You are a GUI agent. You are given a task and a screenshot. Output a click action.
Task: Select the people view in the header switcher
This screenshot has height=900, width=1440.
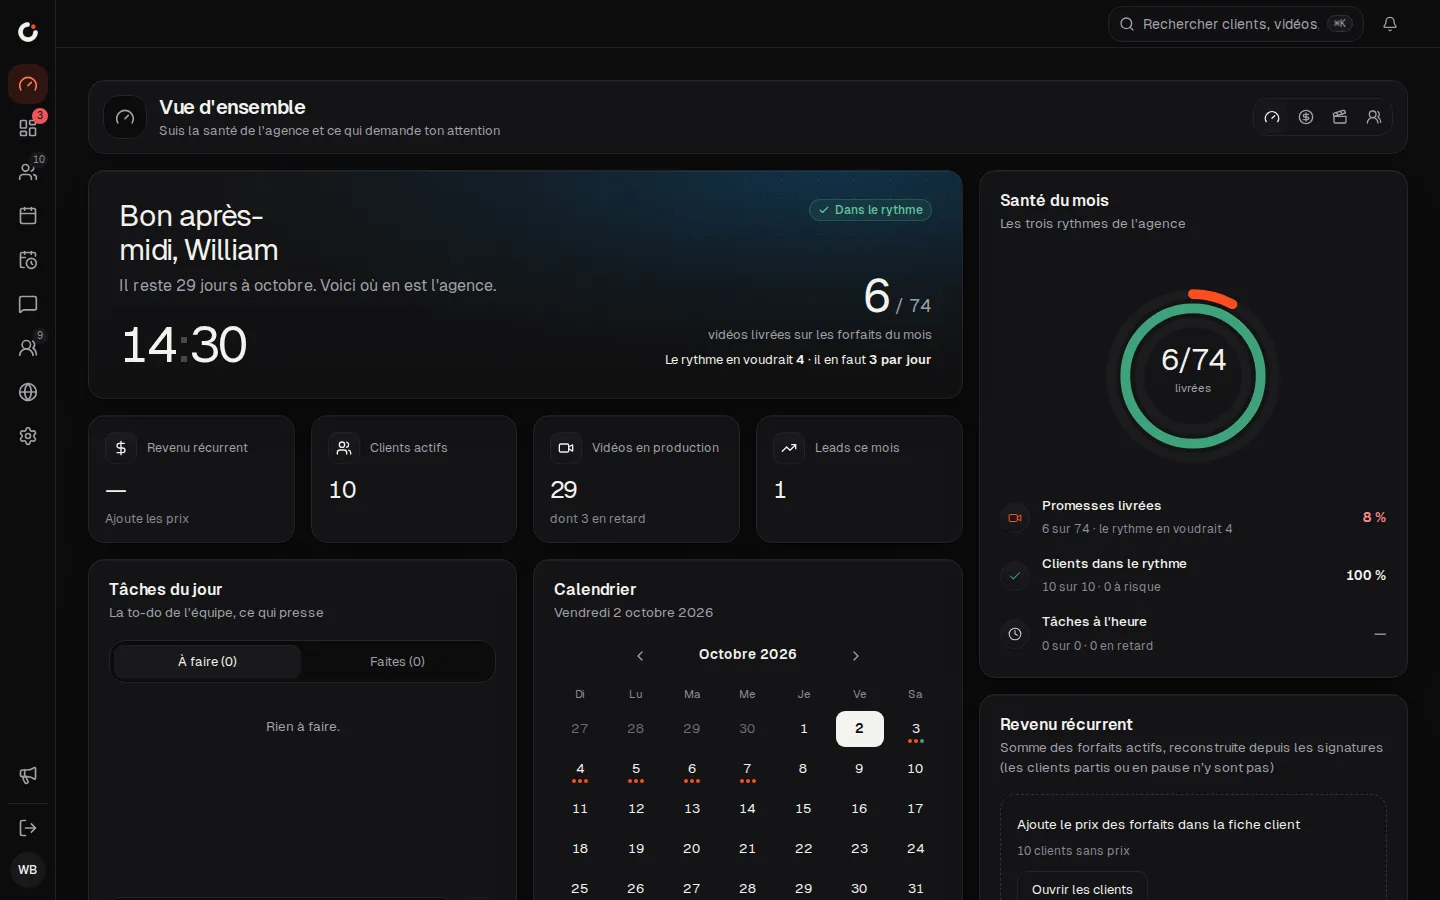tap(1374, 117)
